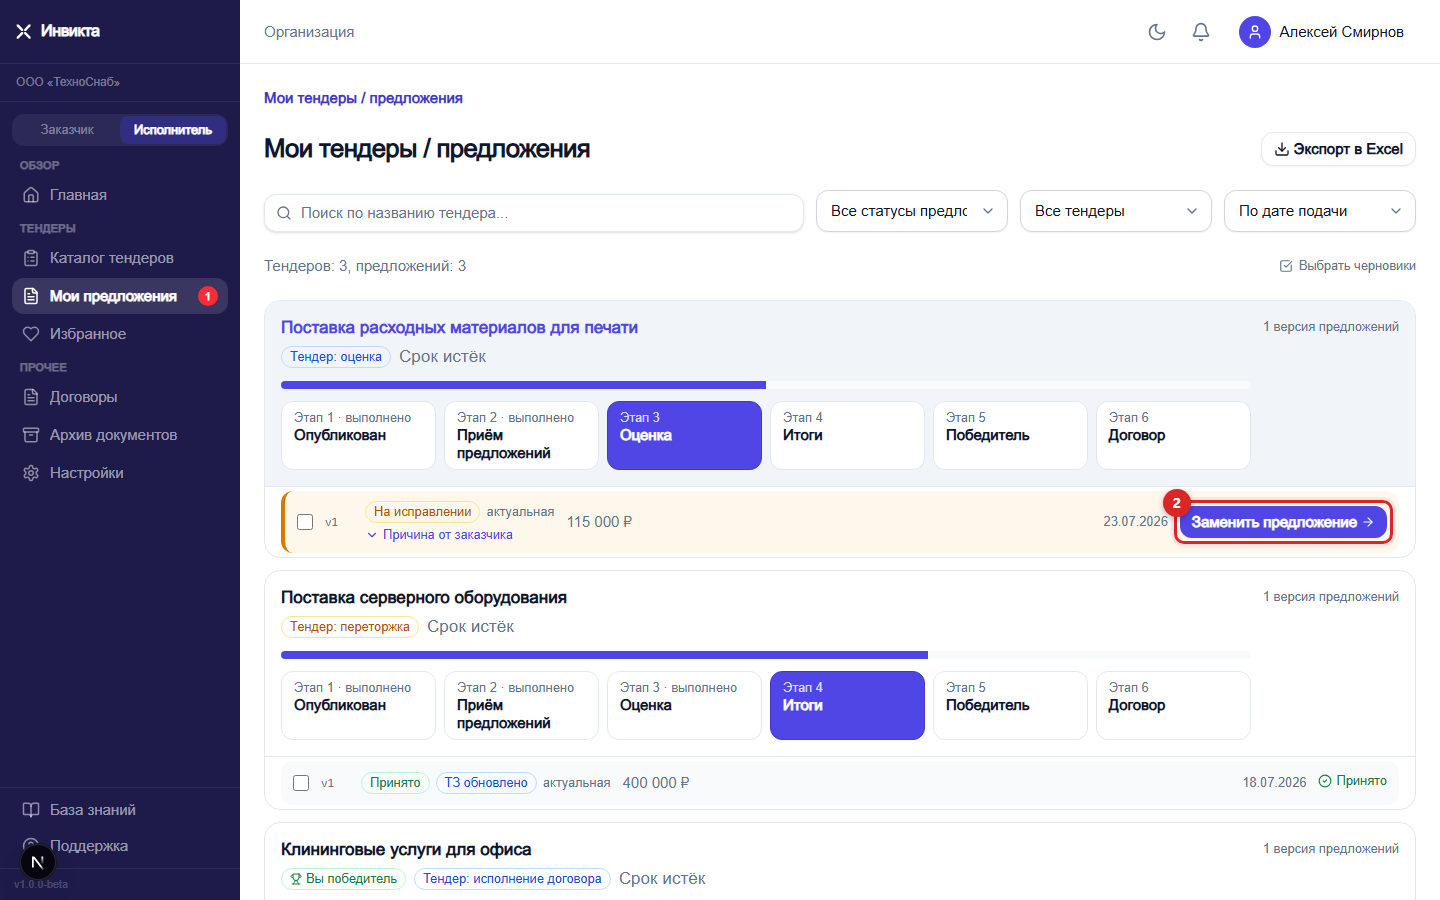Click Тендер: исполнение договора tag
The height and width of the screenshot is (900, 1440).
[512, 879]
